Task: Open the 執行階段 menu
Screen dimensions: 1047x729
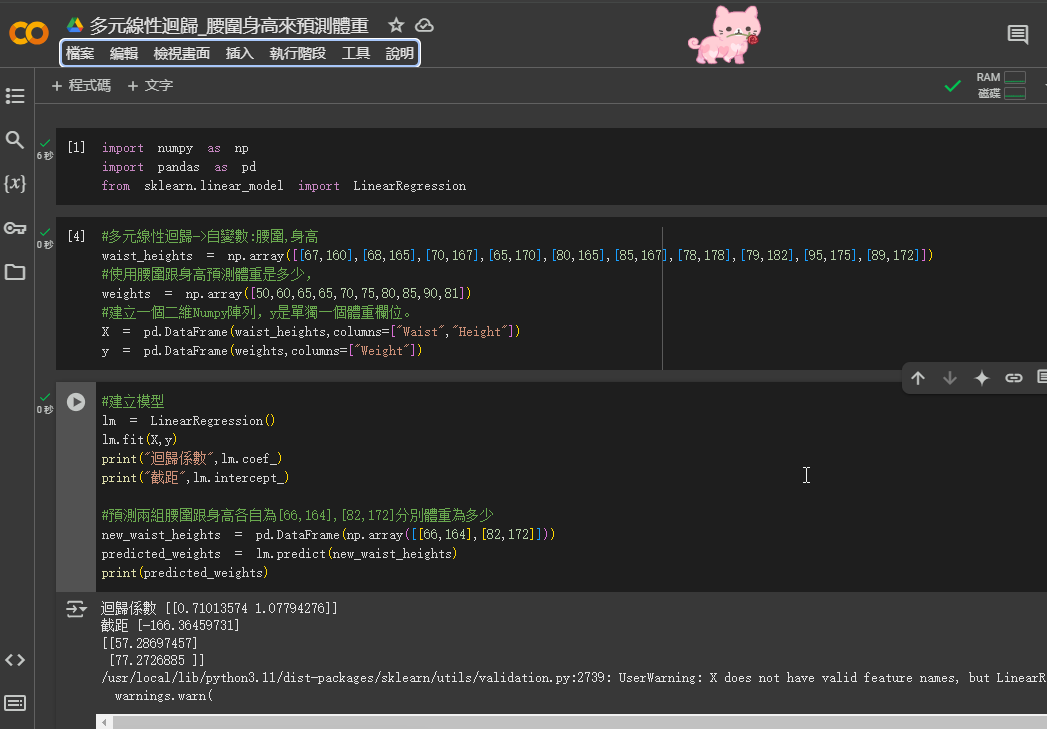Action: (x=298, y=53)
